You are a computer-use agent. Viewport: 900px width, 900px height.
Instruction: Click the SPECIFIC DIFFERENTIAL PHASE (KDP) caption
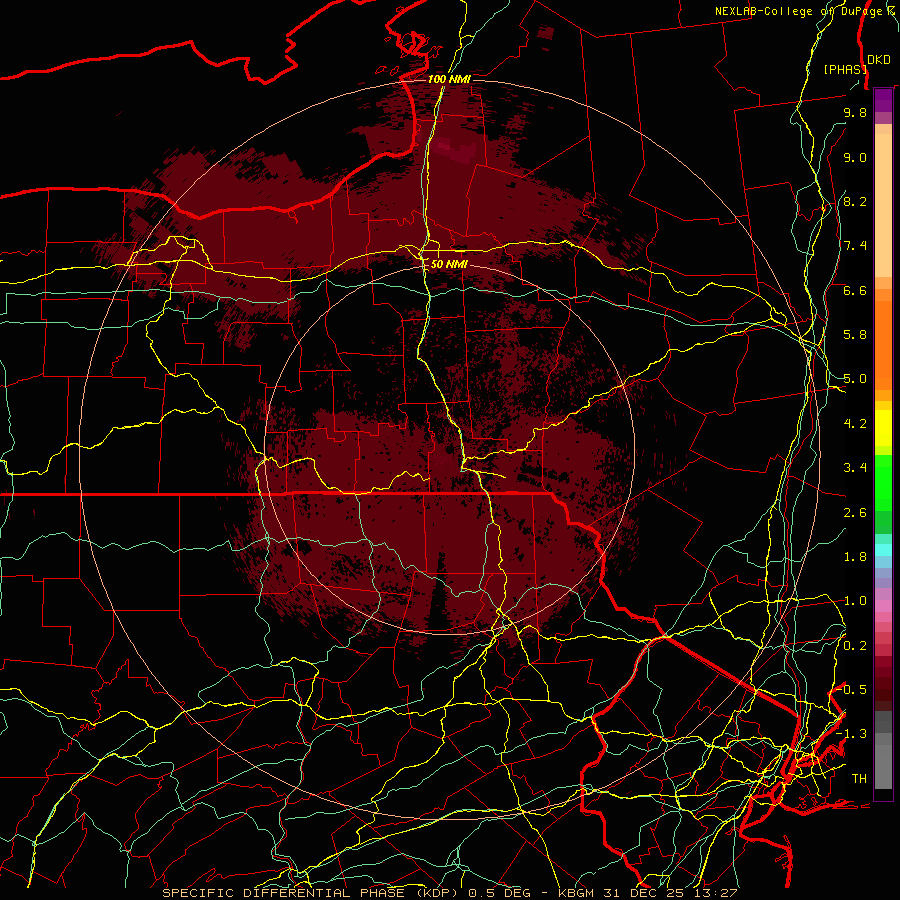coord(313,893)
